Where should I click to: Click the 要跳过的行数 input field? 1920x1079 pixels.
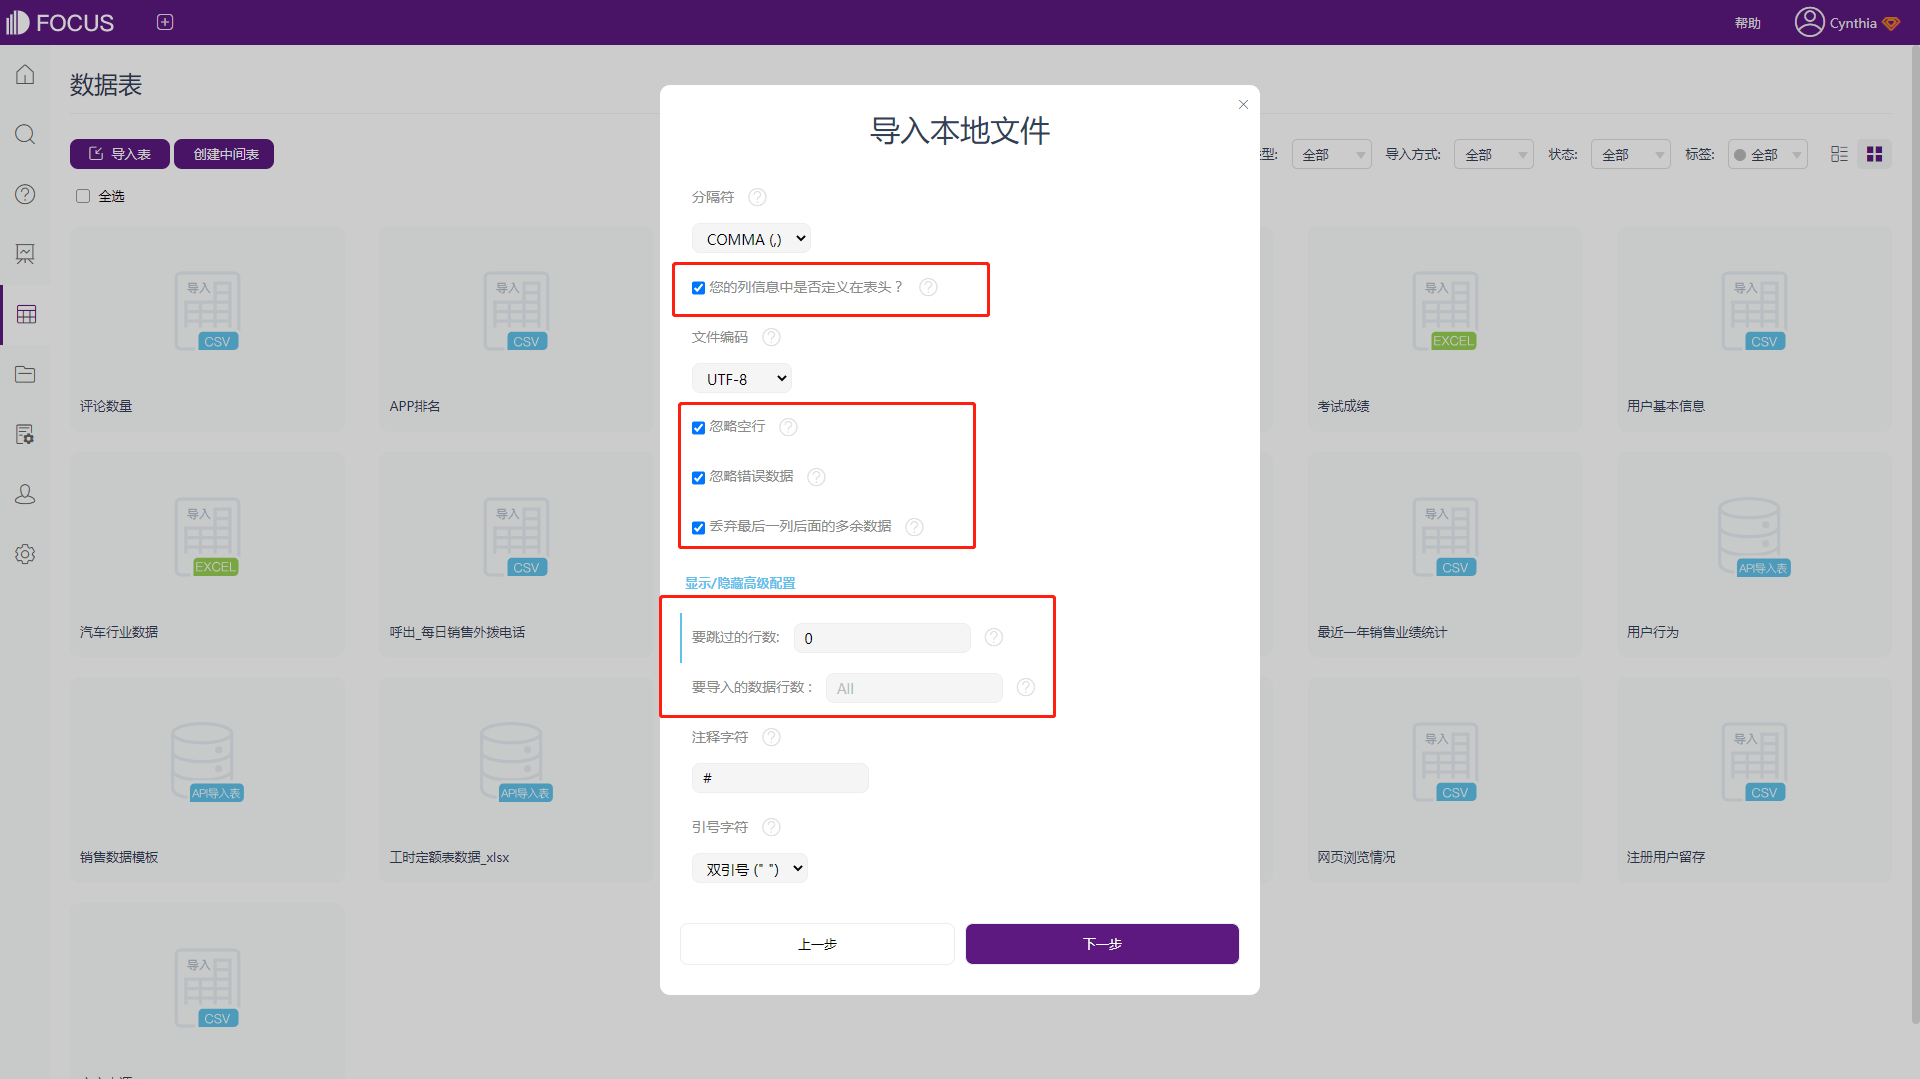882,638
